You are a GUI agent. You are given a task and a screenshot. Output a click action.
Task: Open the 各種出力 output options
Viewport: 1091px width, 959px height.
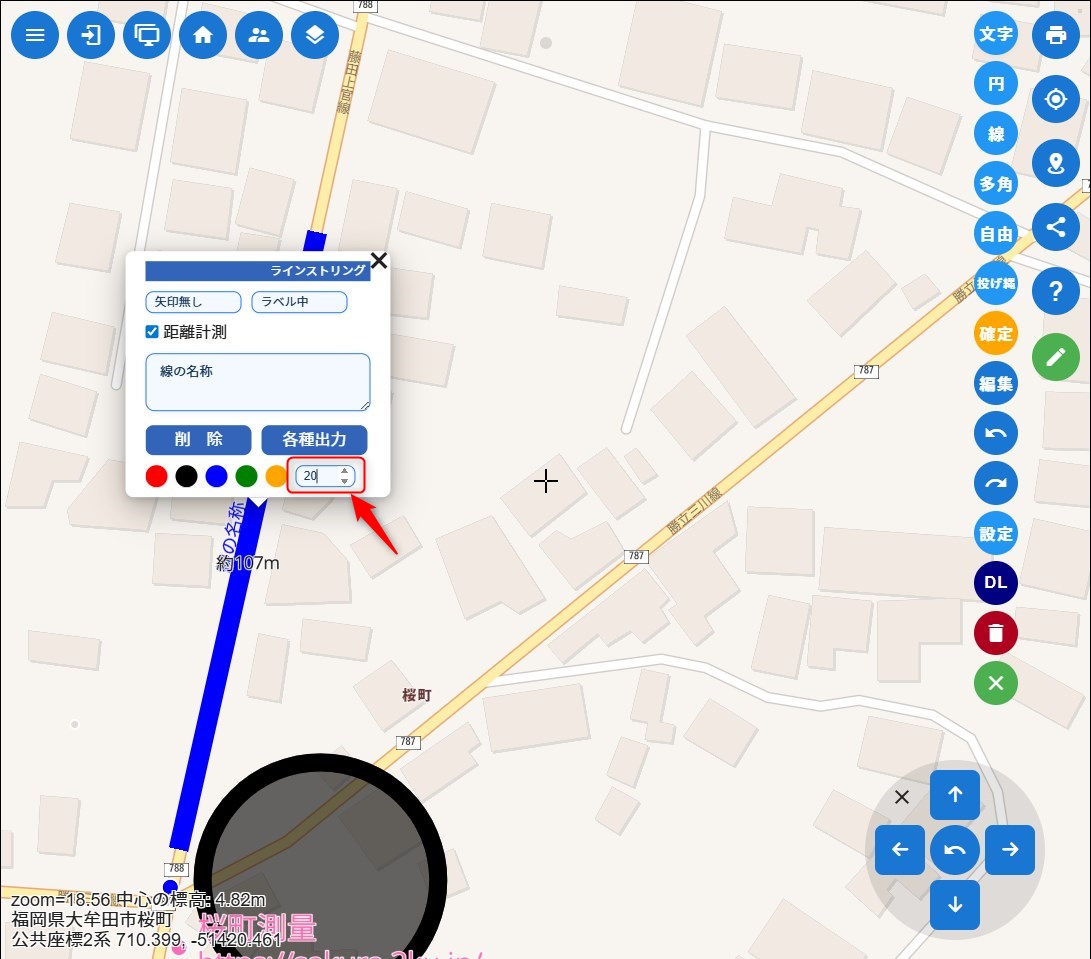314,440
